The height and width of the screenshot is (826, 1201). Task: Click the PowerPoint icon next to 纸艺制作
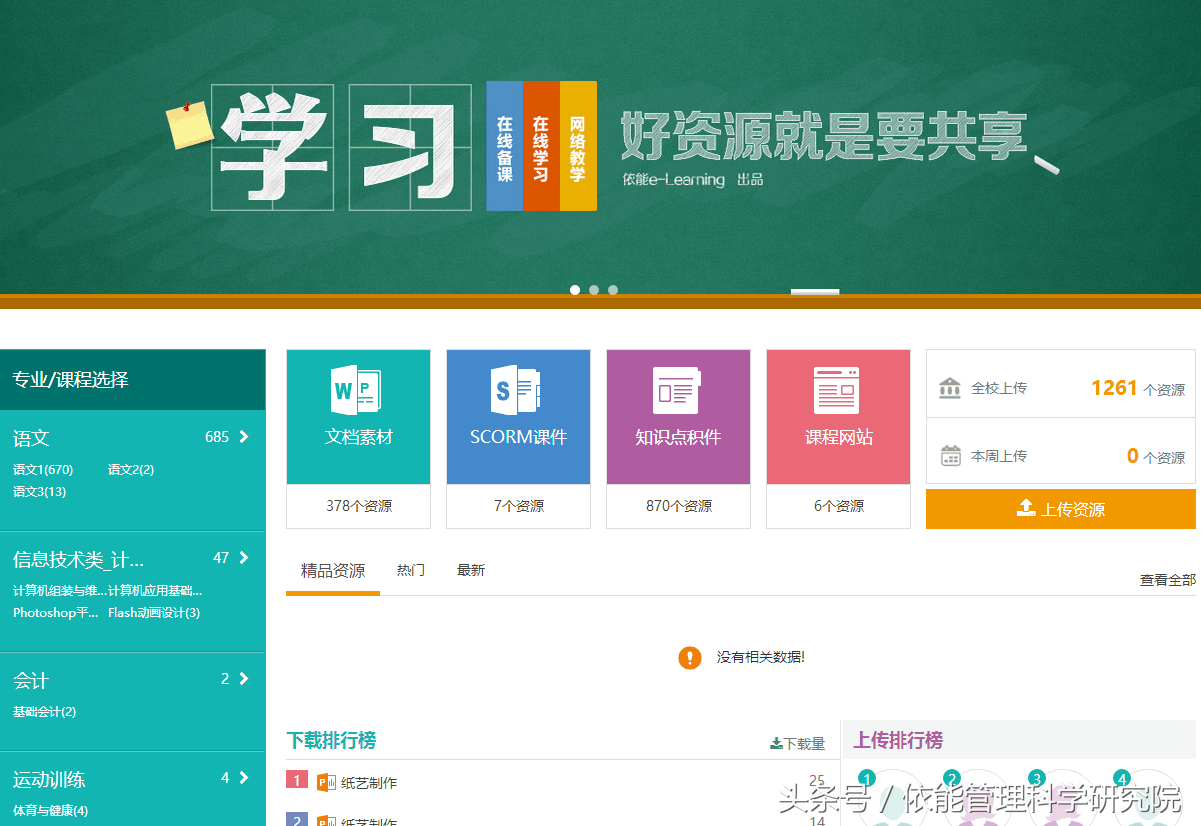coord(325,782)
